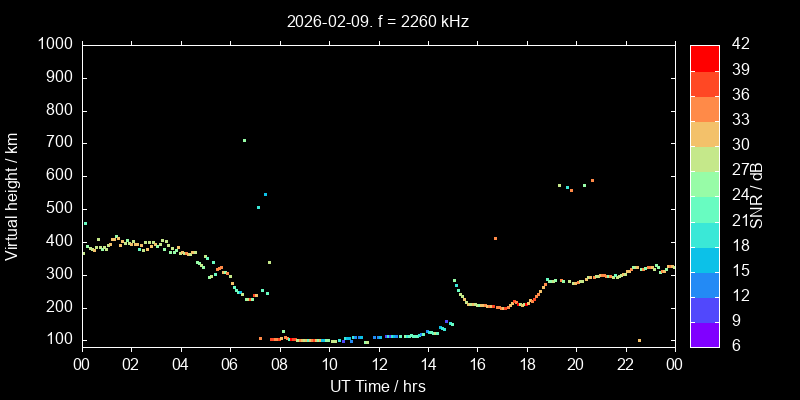This screenshot has width=800, height=400.
Task: Pick the yellow-green 27–30 dB colorbar band
Action: pyautogui.click(x=704, y=158)
